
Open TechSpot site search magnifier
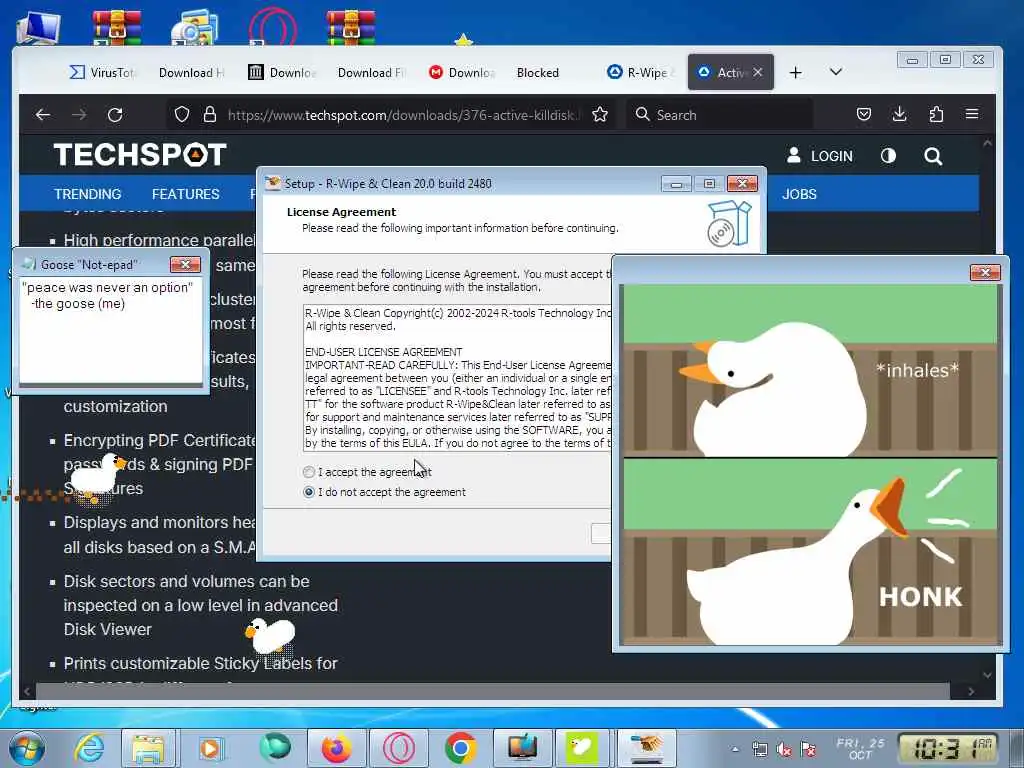933,156
